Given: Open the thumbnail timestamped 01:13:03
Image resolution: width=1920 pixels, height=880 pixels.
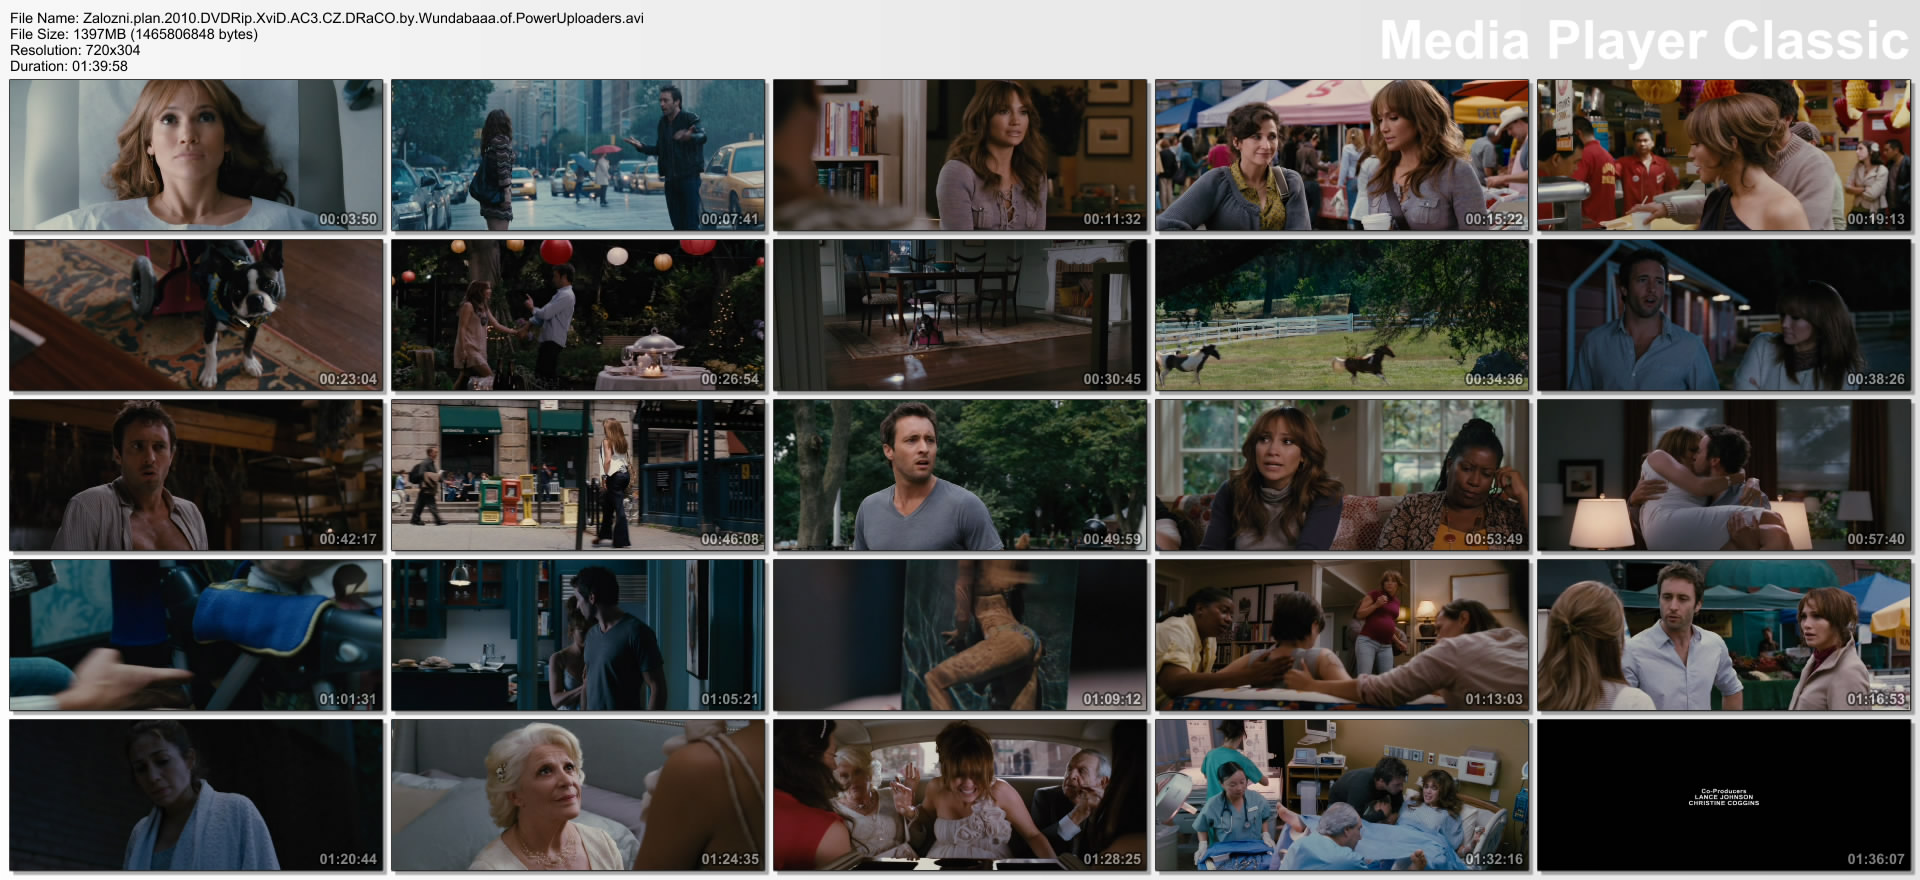Looking at the screenshot, I should point(1342,635).
